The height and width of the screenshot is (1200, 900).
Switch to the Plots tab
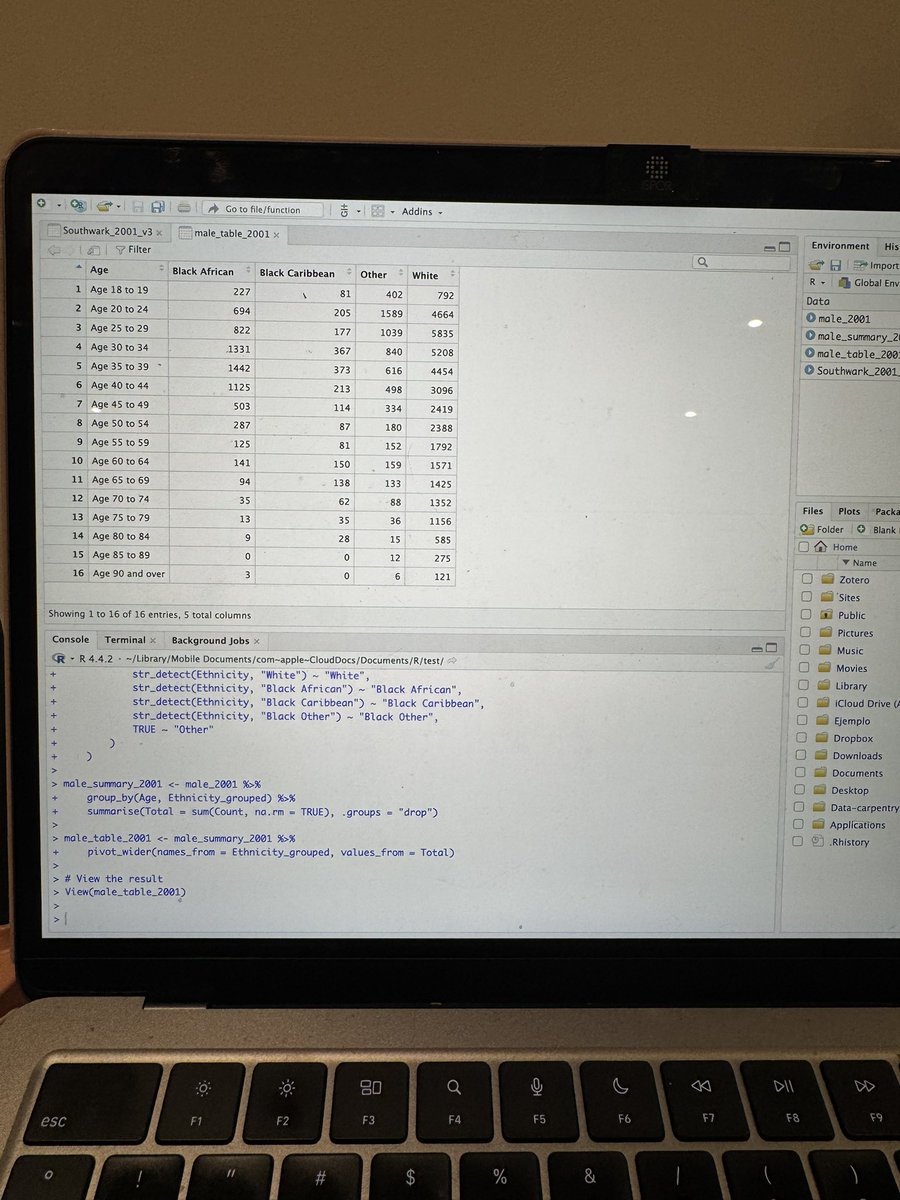point(849,511)
